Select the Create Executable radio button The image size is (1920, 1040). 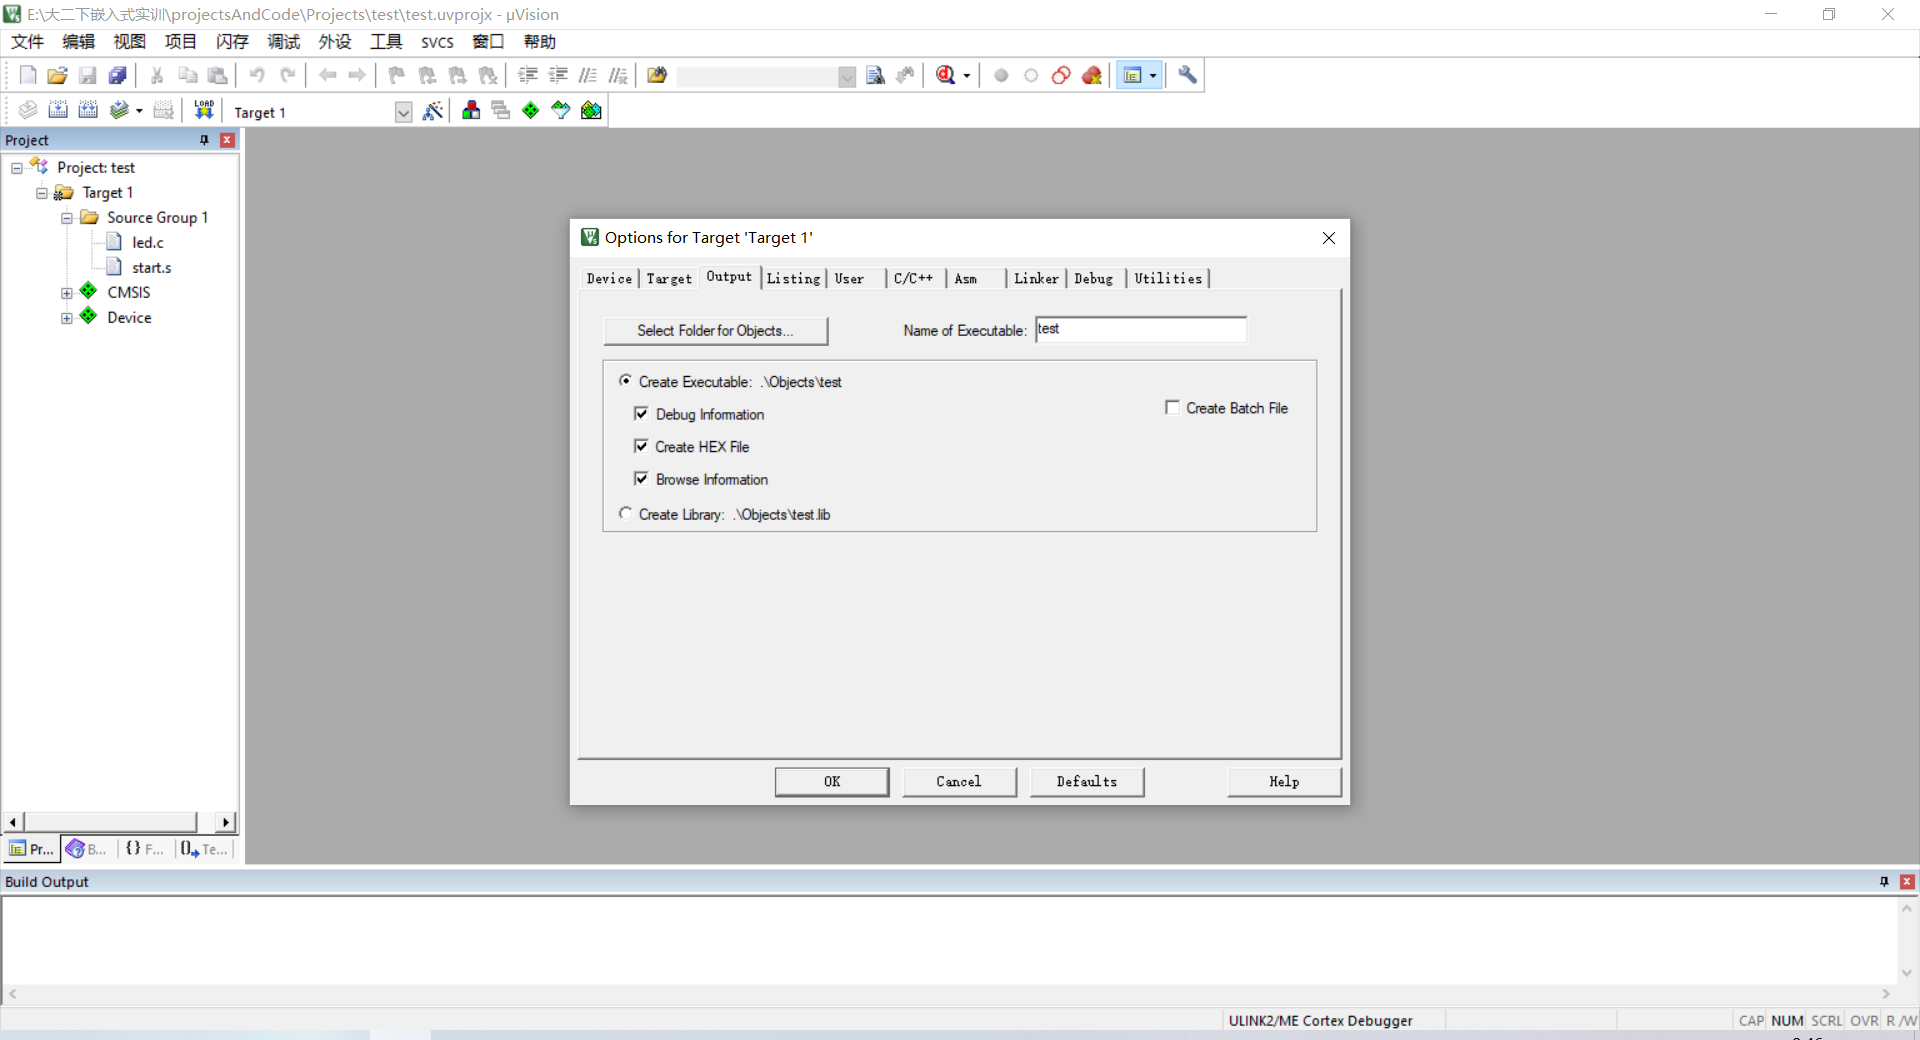coord(625,381)
